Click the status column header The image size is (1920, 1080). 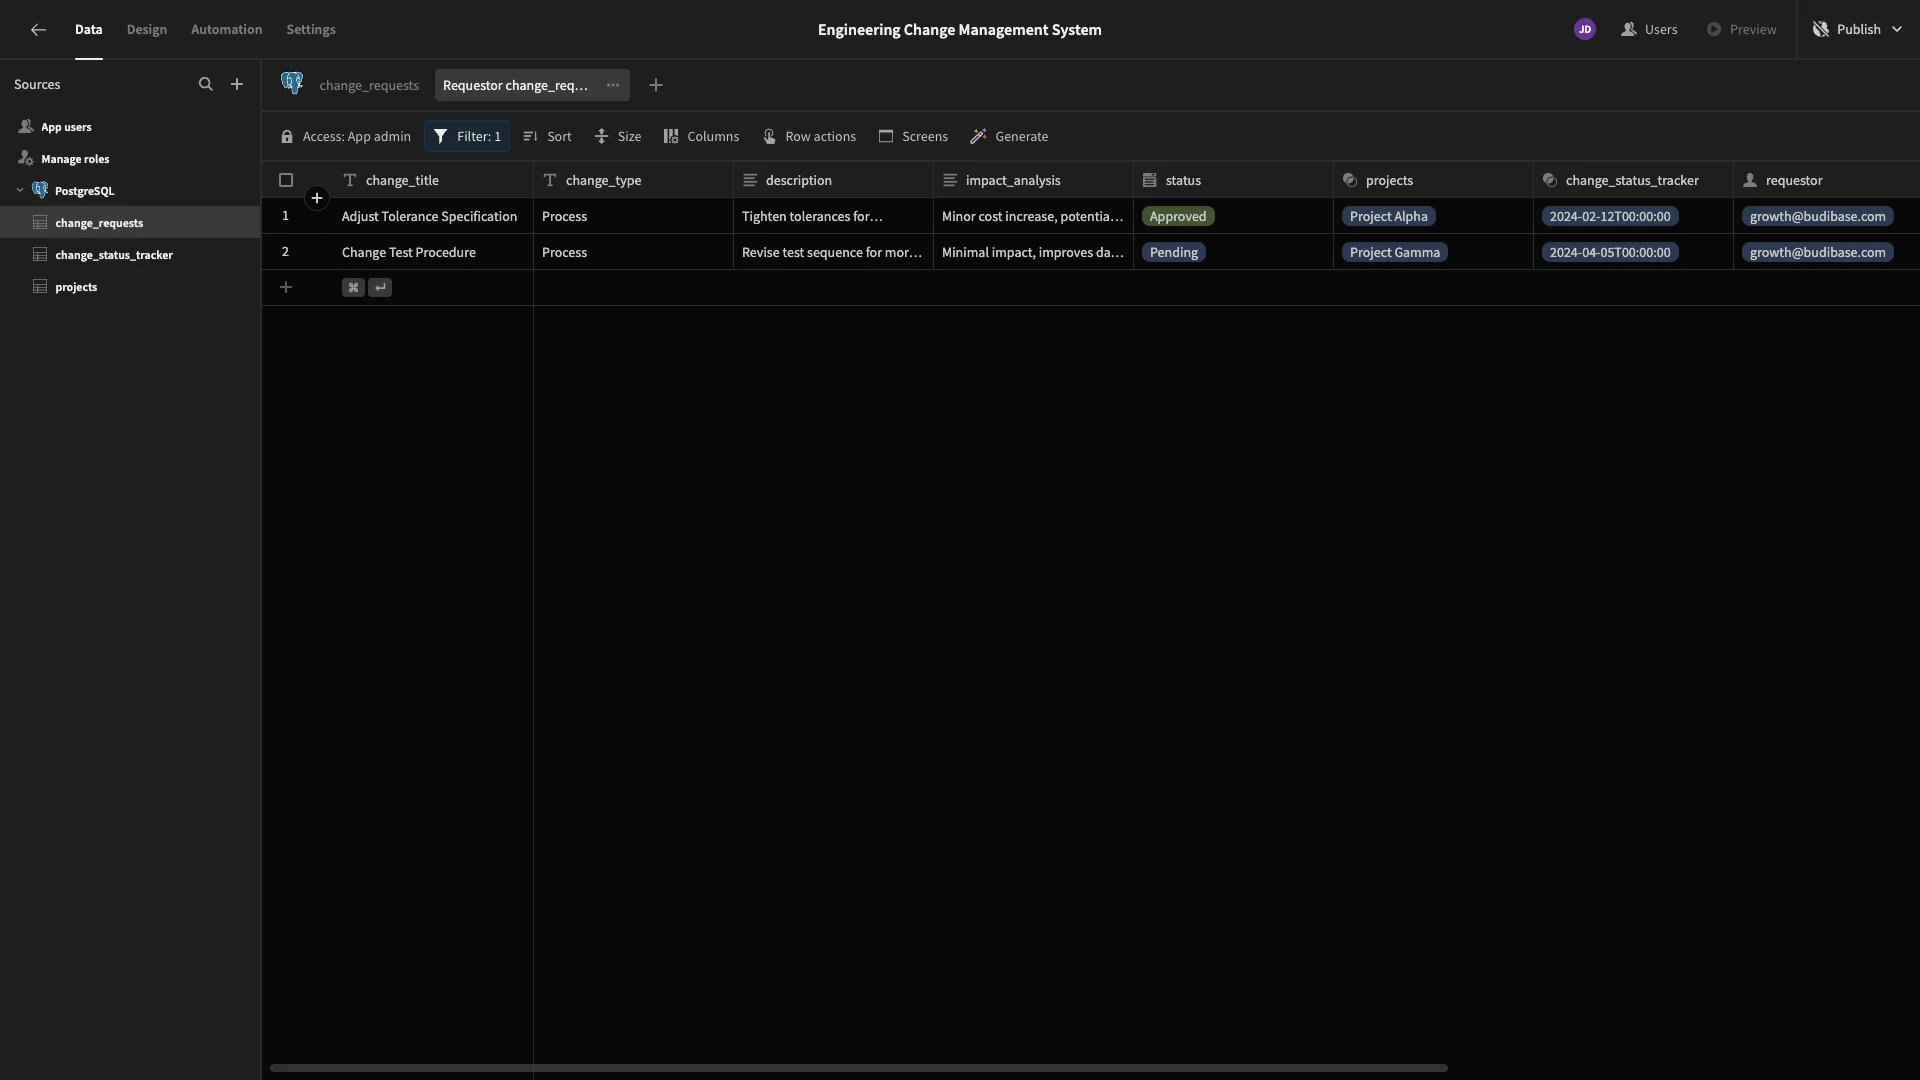1233,181
